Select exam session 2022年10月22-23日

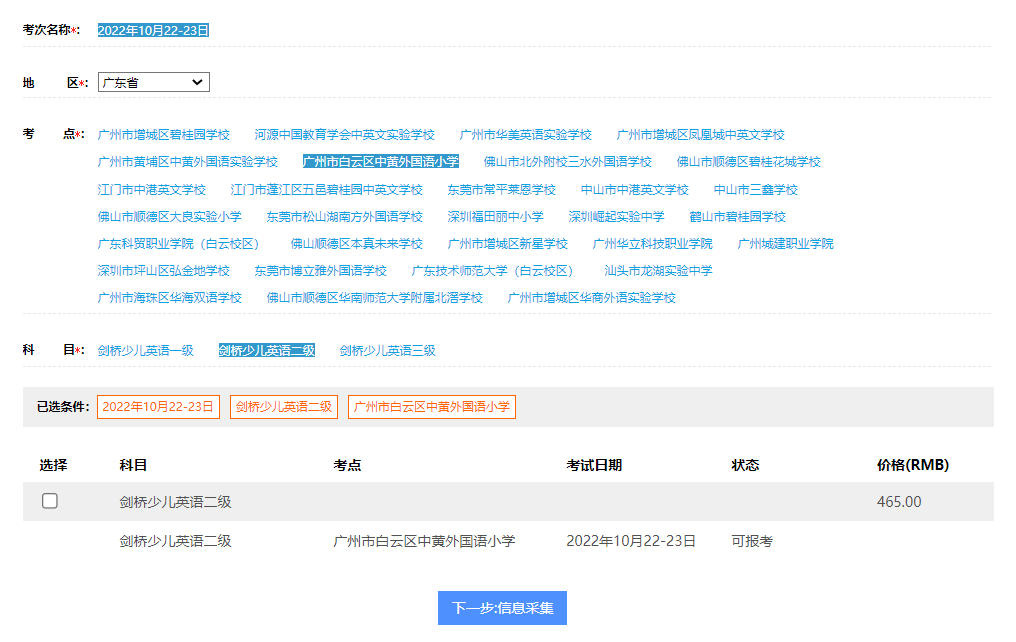(x=153, y=30)
